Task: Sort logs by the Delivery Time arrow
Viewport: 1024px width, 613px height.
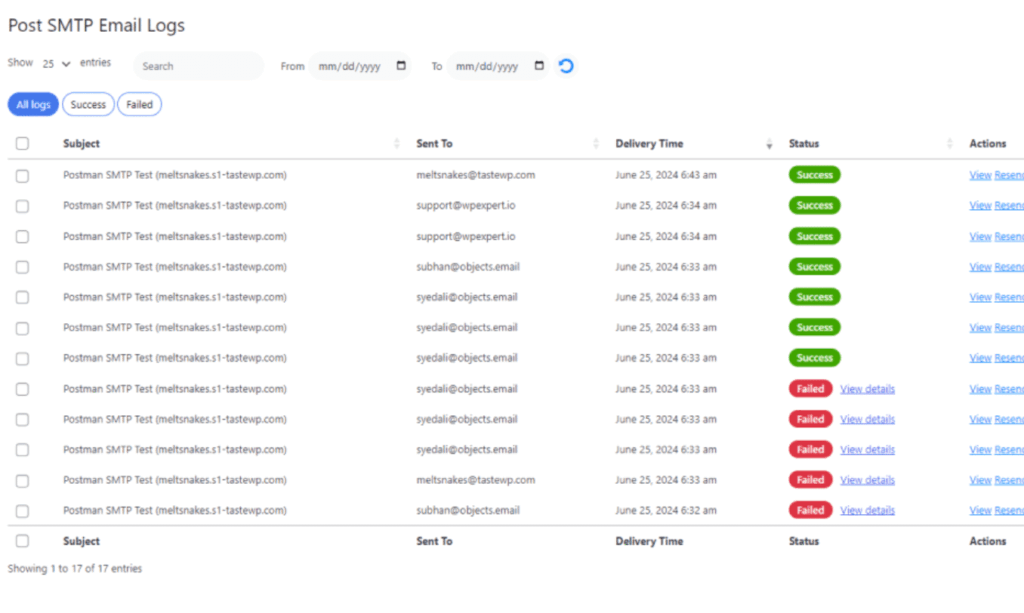Action: [x=768, y=144]
